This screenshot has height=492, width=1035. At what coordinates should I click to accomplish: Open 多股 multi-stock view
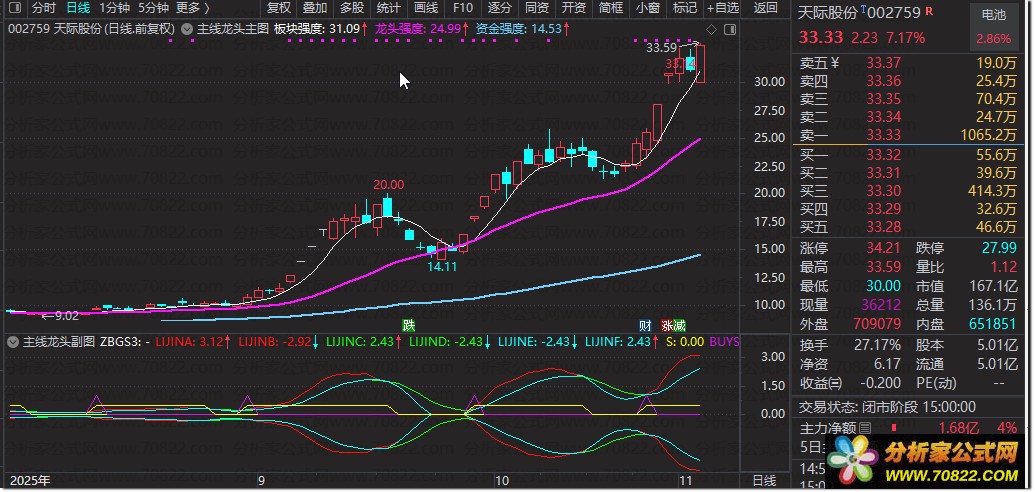(x=352, y=9)
